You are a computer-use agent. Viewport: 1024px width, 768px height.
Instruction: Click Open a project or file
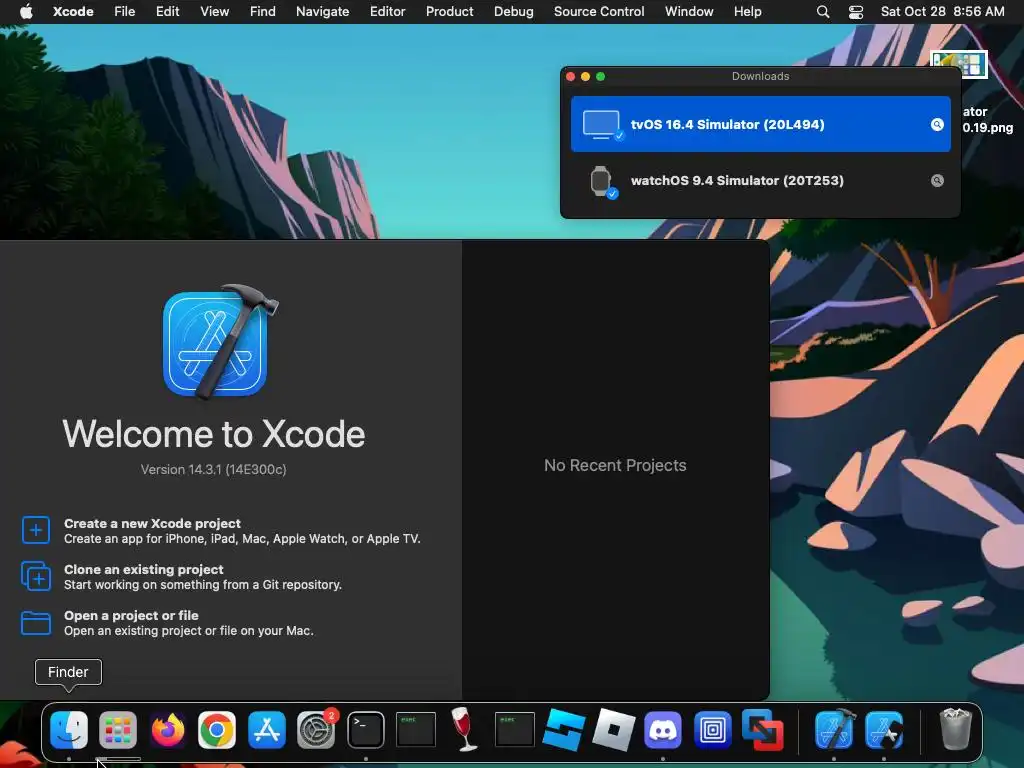131,615
